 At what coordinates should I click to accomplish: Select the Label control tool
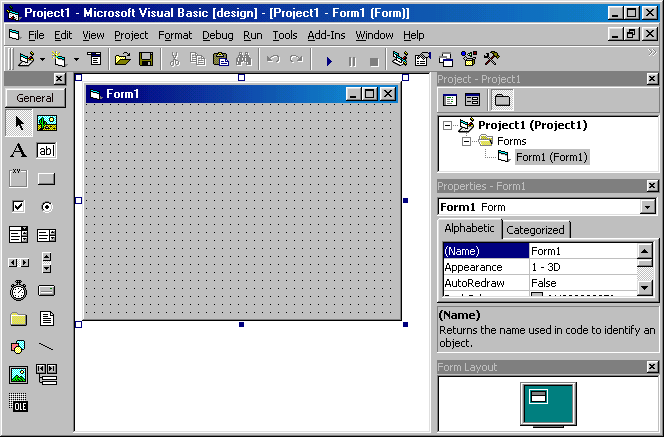pos(18,150)
